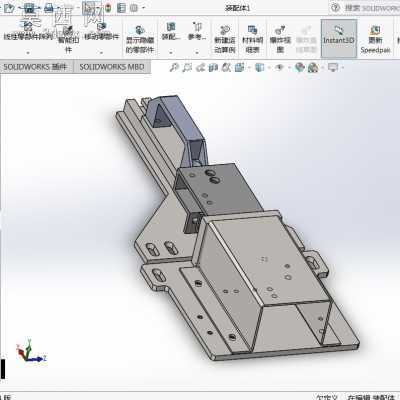This screenshot has height=400, width=400.
Task: Click the 欠定义 status bar text
Action: pyautogui.click(x=327, y=397)
